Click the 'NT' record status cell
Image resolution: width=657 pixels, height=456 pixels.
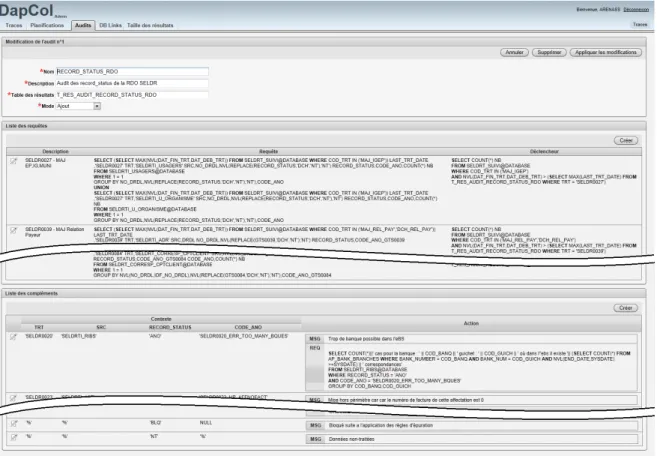coord(154,437)
